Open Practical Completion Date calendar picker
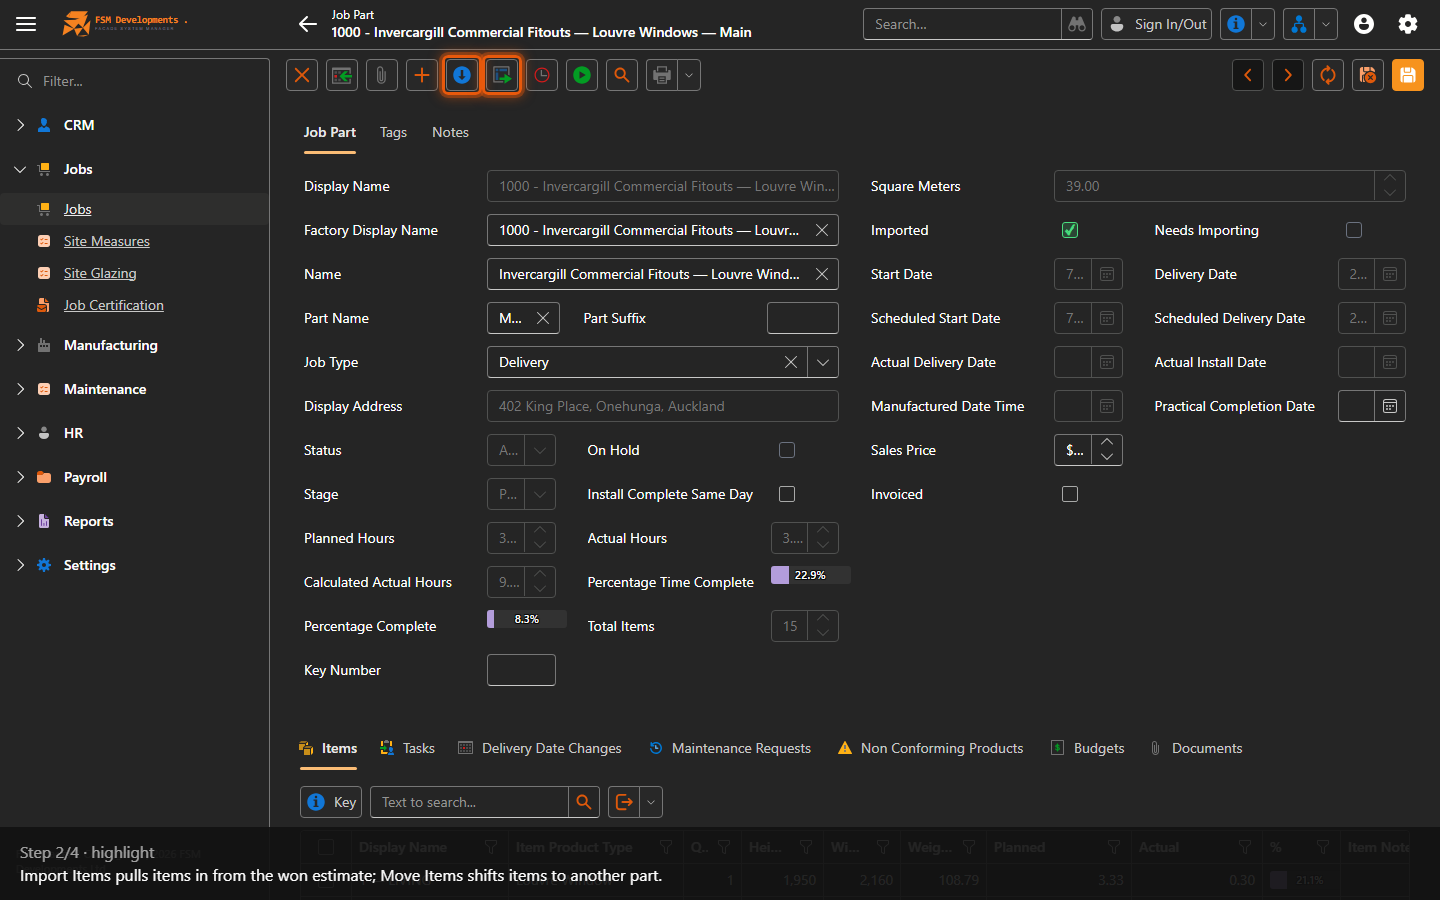The height and width of the screenshot is (900, 1440). coord(1390,406)
